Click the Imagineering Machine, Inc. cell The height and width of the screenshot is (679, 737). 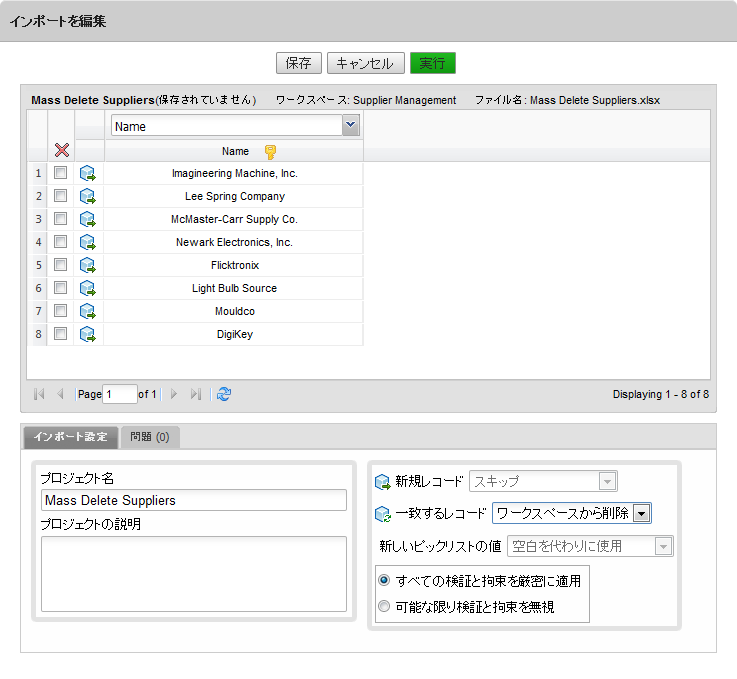point(234,173)
